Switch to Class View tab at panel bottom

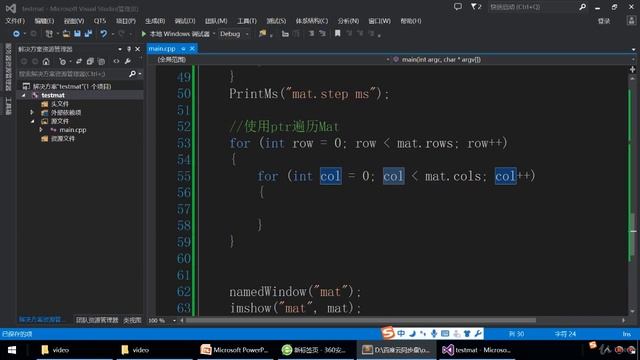tap(132, 320)
